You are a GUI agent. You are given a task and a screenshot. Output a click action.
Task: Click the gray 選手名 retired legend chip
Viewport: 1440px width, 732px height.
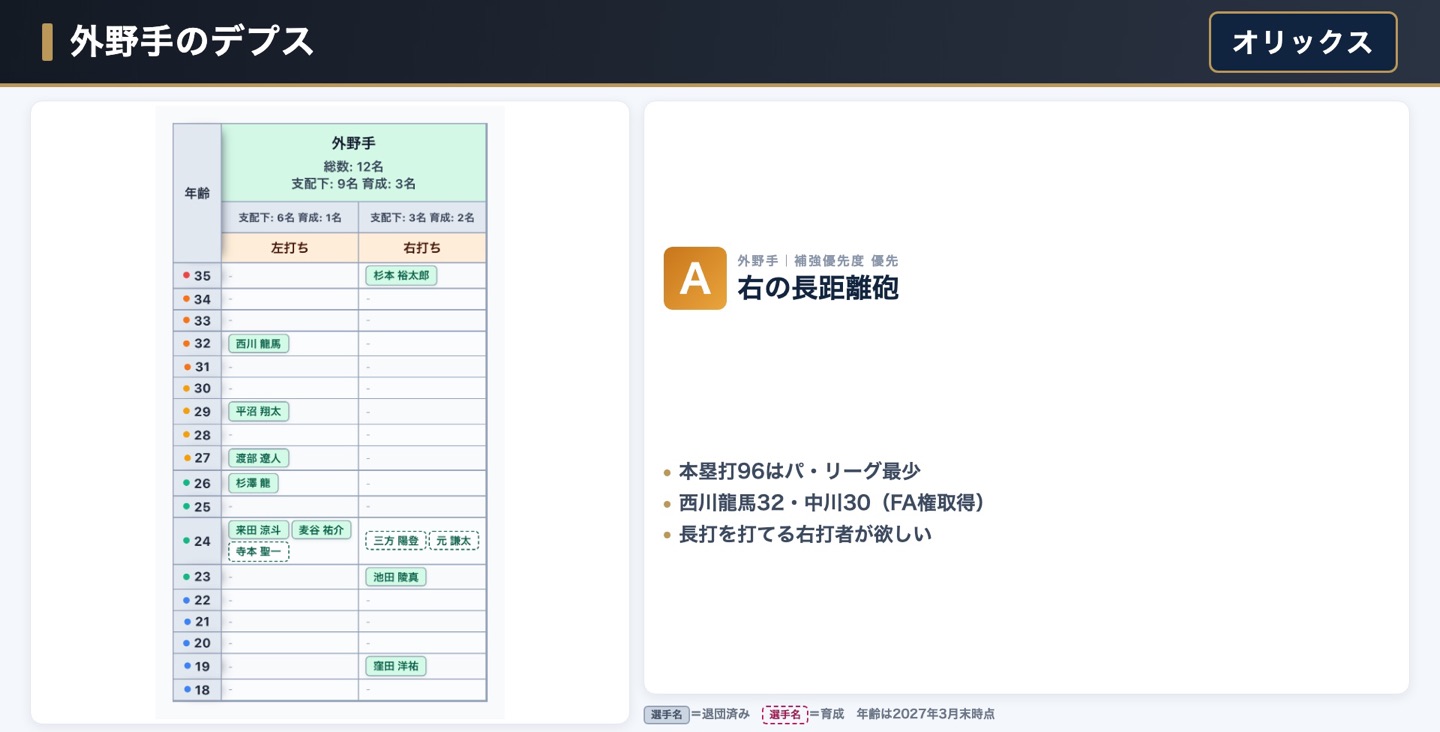(x=666, y=714)
